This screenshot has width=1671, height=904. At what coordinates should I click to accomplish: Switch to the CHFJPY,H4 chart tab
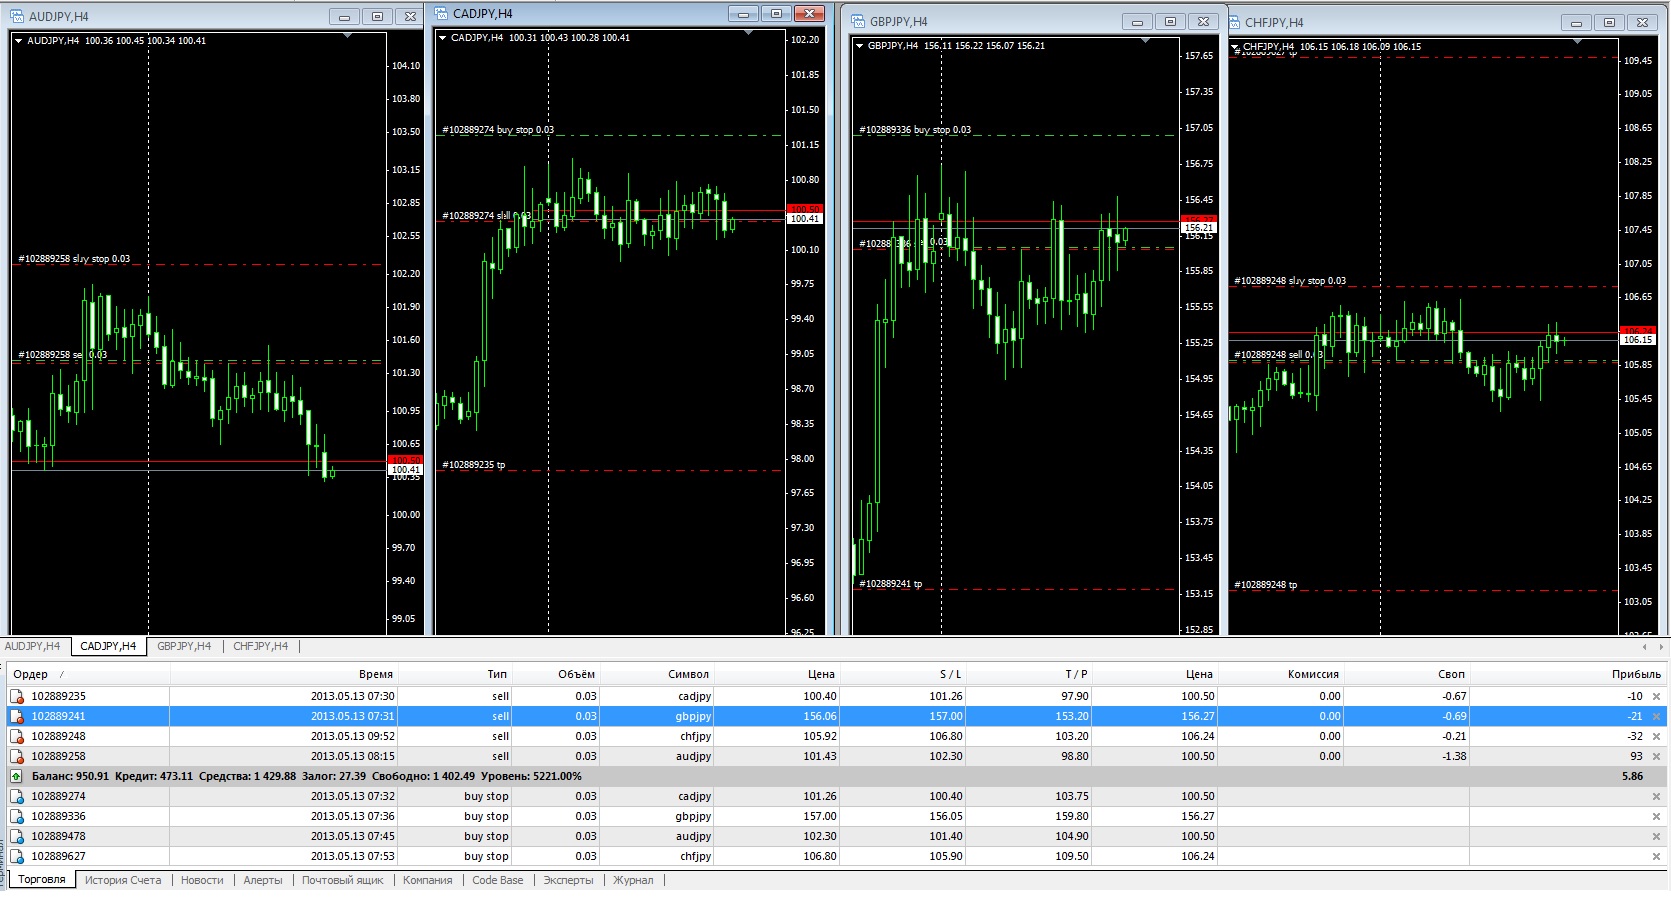click(x=260, y=646)
